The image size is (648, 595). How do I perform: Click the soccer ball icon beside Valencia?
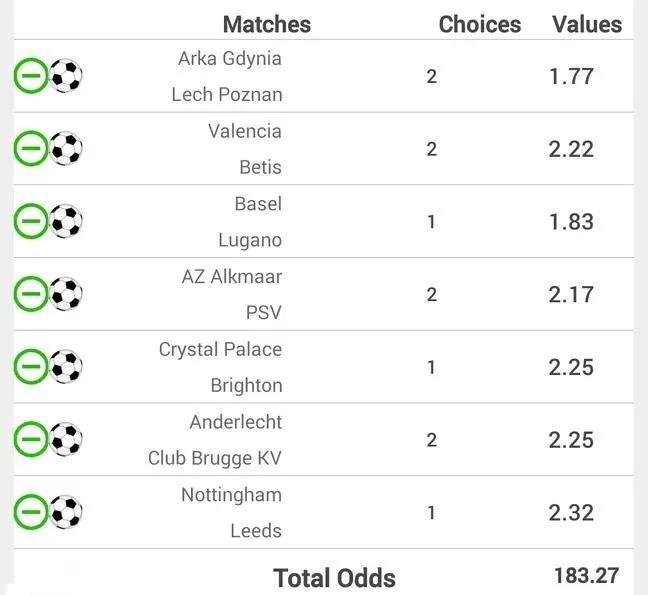tap(66, 149)
